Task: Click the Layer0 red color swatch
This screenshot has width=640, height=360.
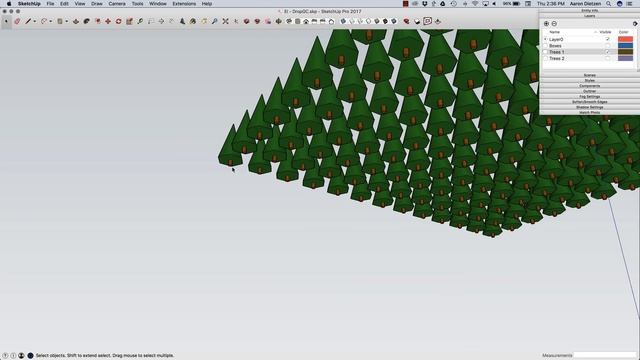Action: [x=625, y=39]
